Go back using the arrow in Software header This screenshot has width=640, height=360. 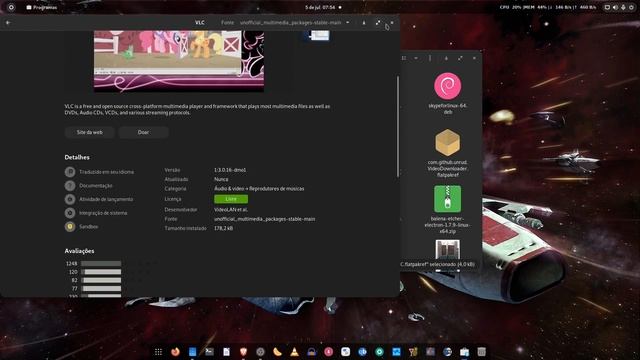point(8,22)
